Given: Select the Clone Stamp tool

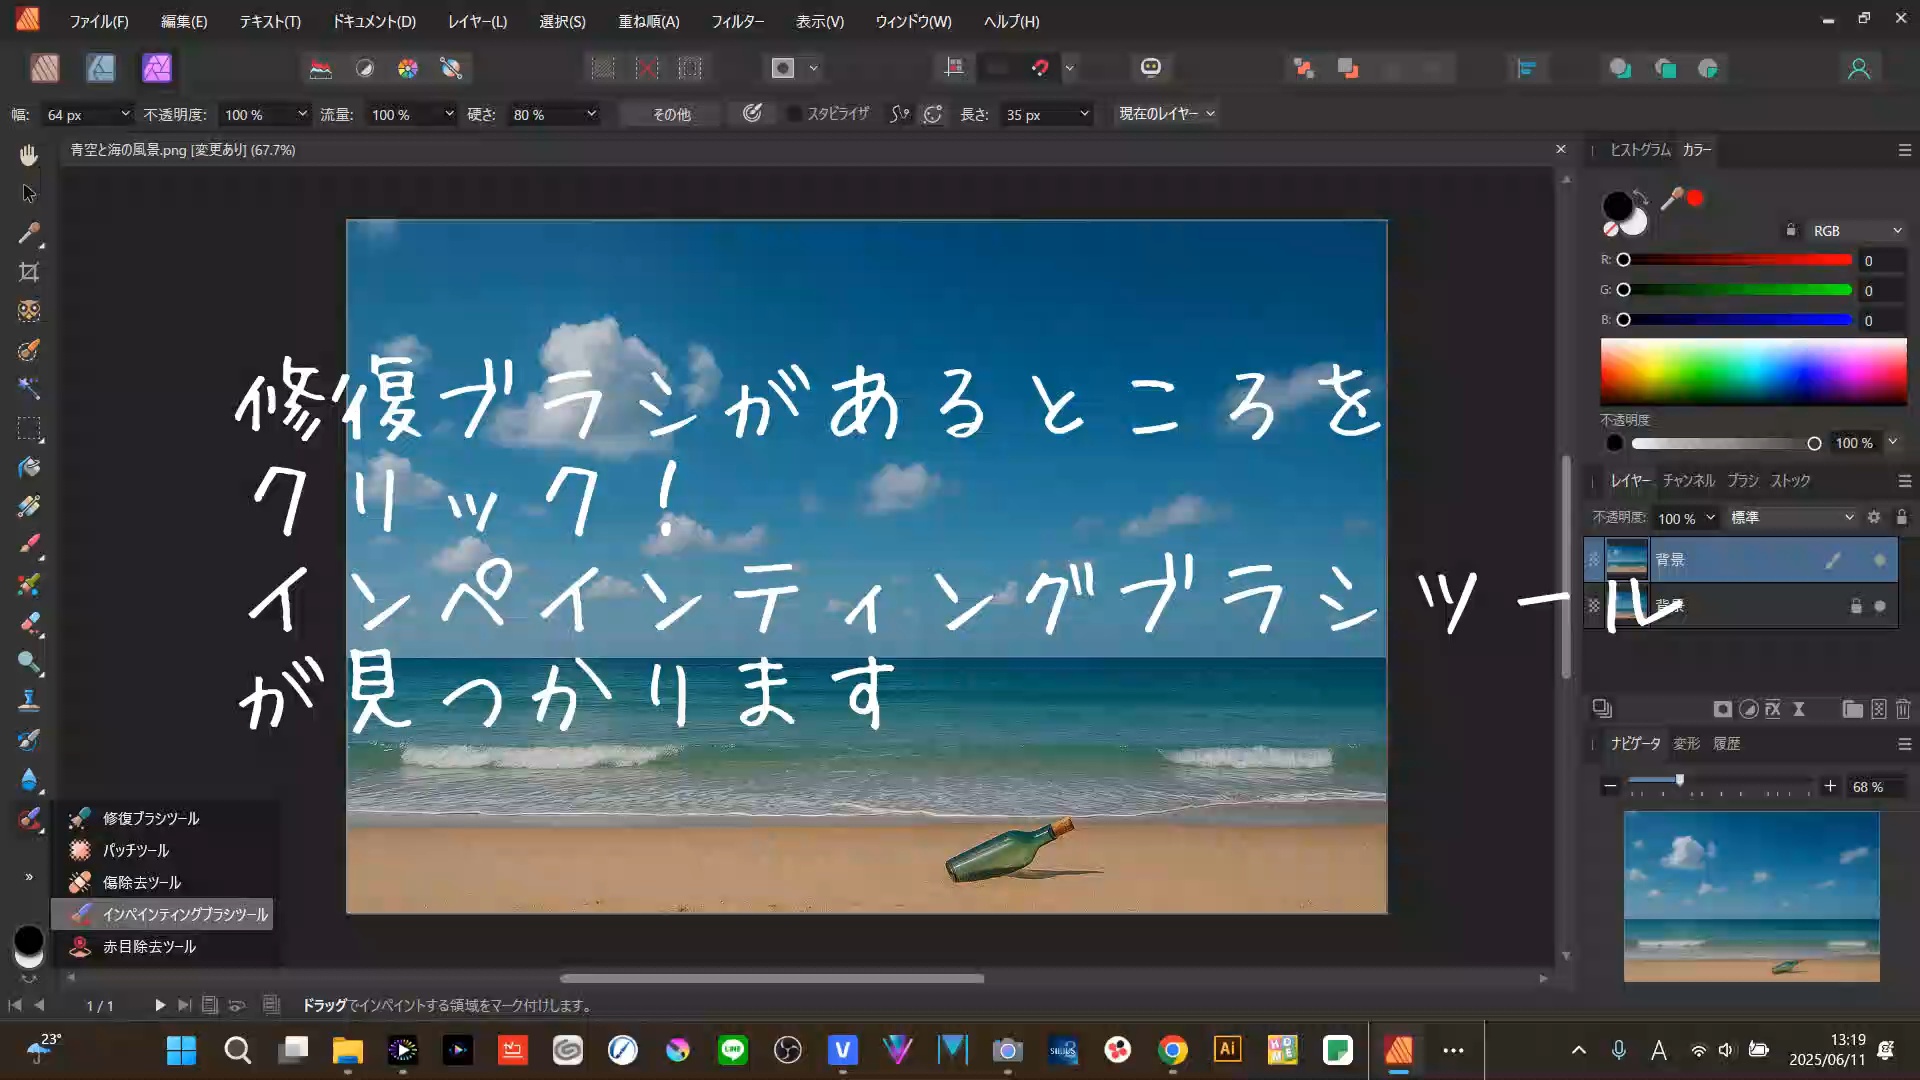Looking at the screenshot, I should [28, 701].
